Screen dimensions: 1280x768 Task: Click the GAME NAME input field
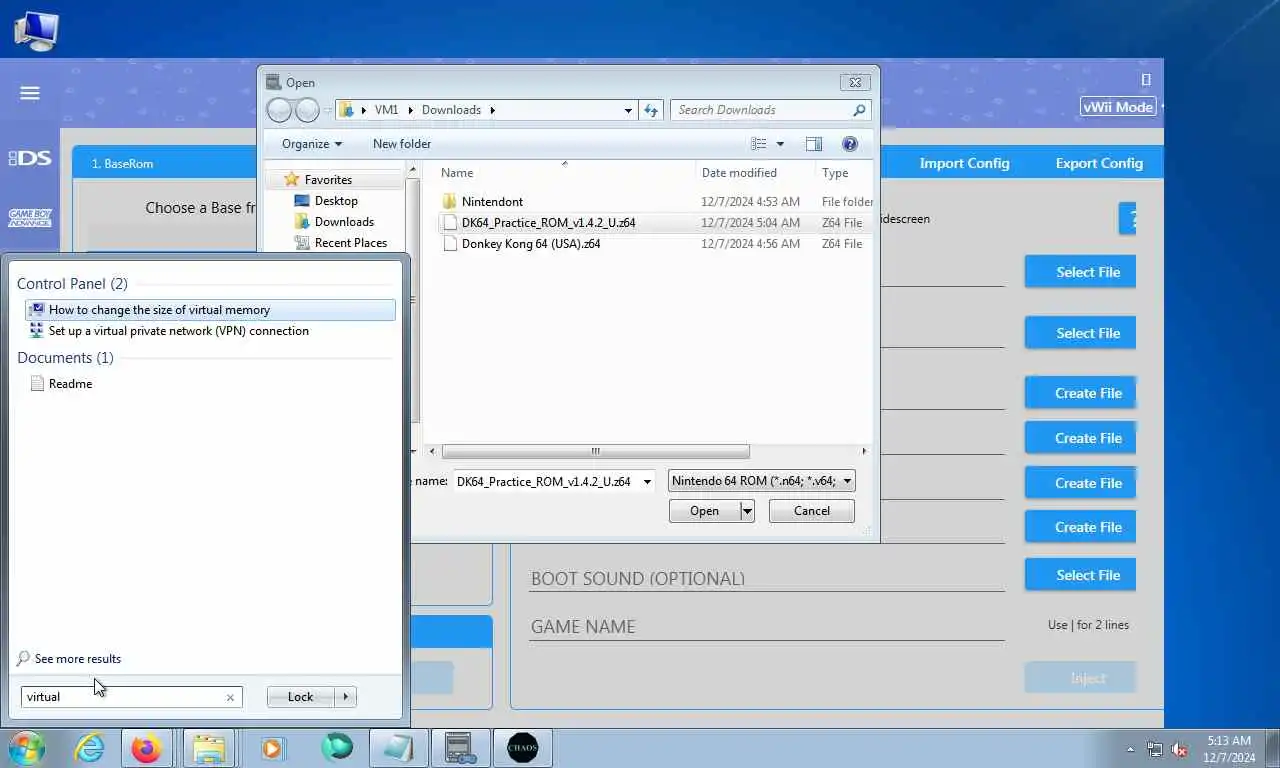[x=767, y=627]
